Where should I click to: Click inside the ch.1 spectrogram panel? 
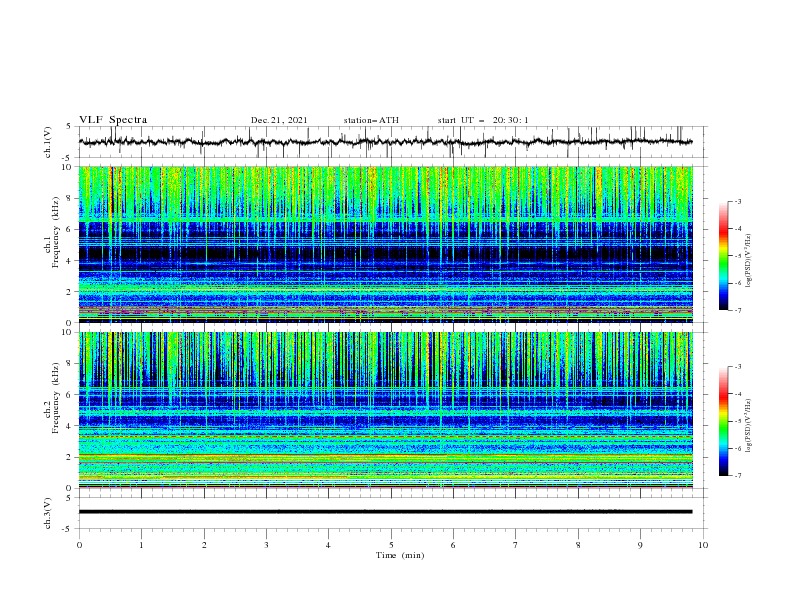[x=385, y=244]
